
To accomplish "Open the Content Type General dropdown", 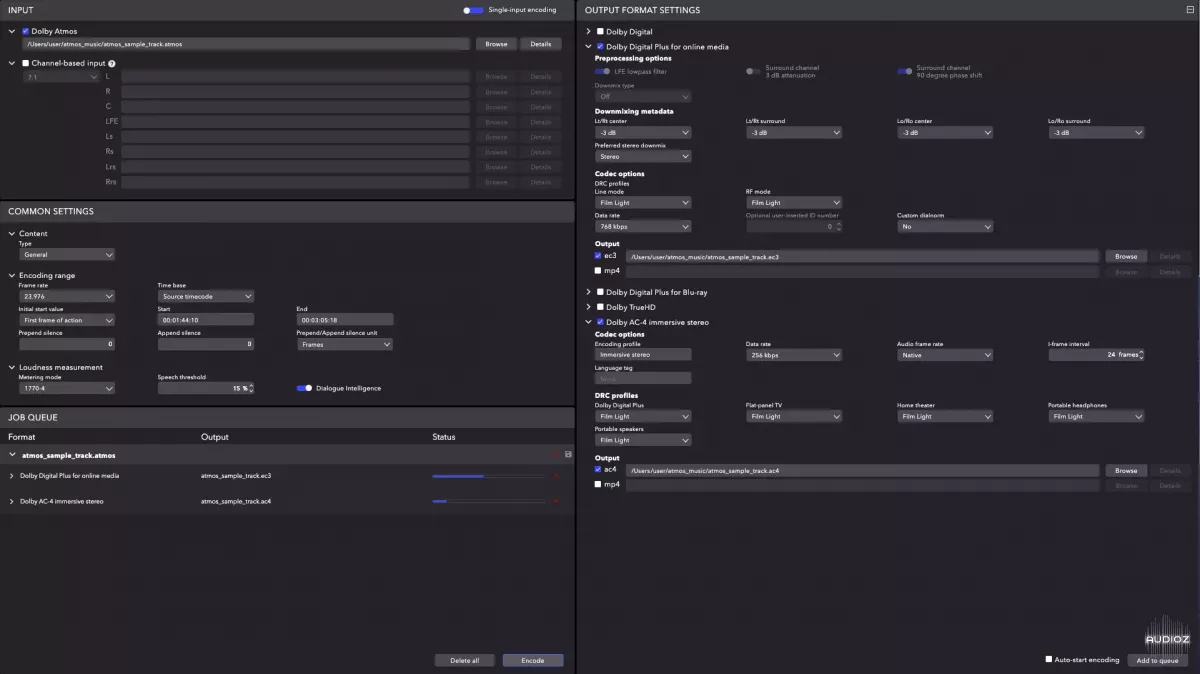I will click(67, 254).
